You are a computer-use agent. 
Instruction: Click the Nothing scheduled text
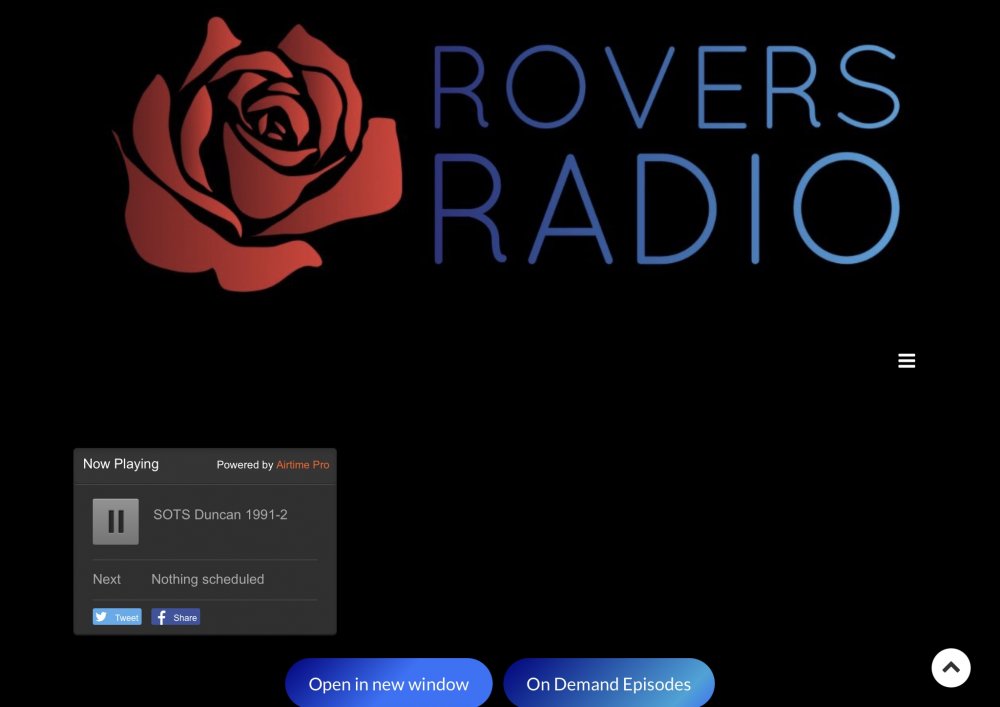pos(207,579)
